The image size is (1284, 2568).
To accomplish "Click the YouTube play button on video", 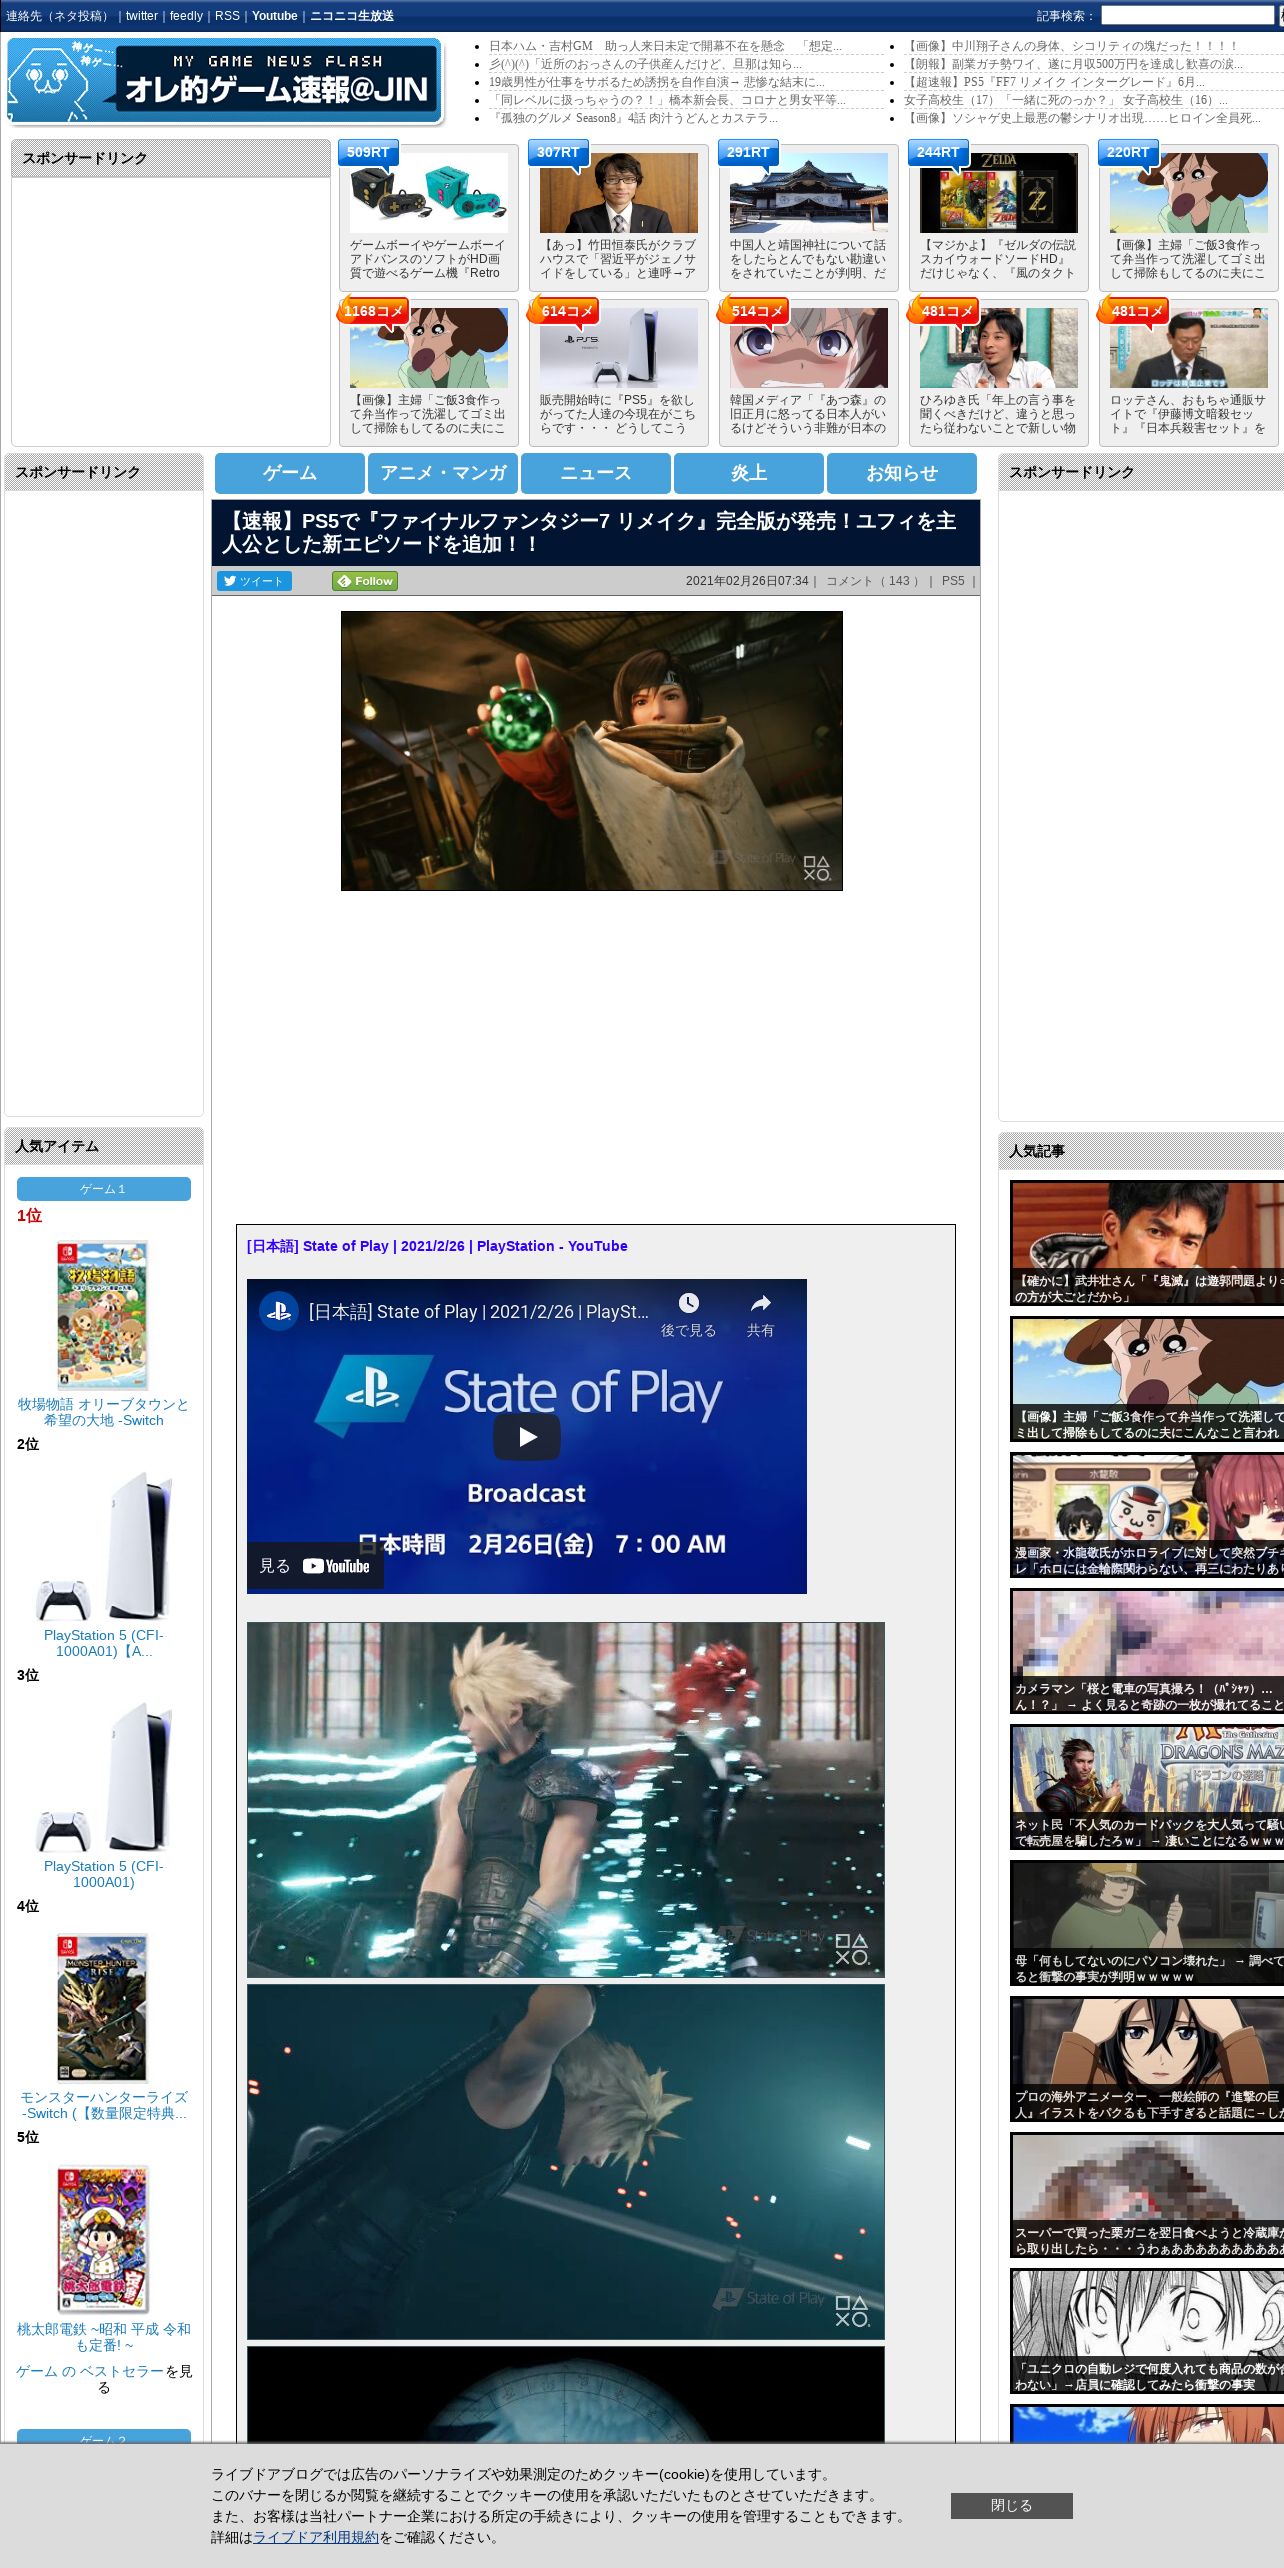I will pyautogui.click(x=526, y=1437).
